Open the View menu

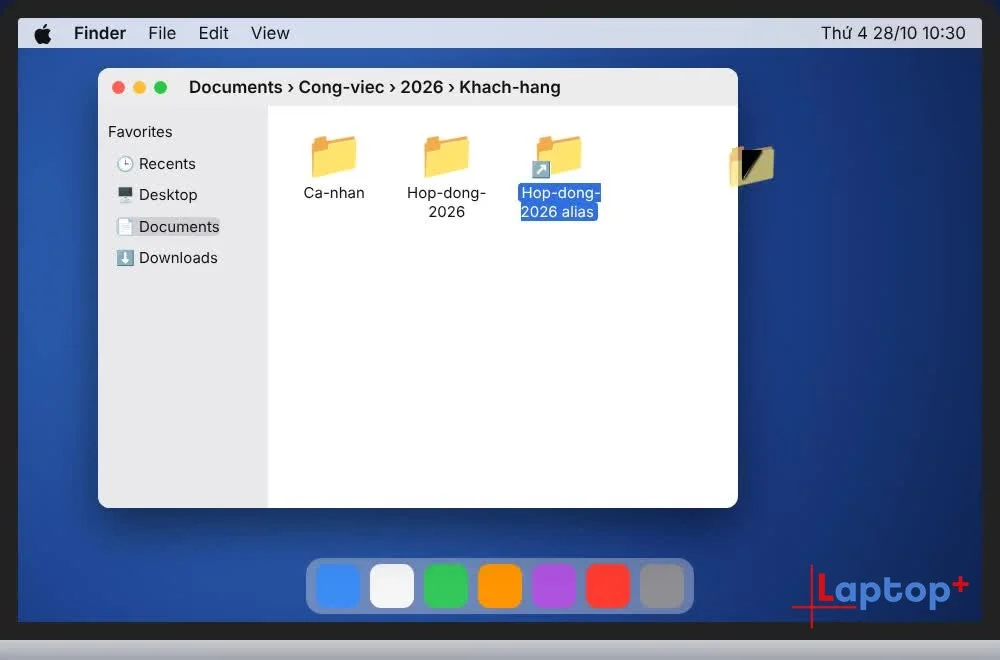point(270,33)
